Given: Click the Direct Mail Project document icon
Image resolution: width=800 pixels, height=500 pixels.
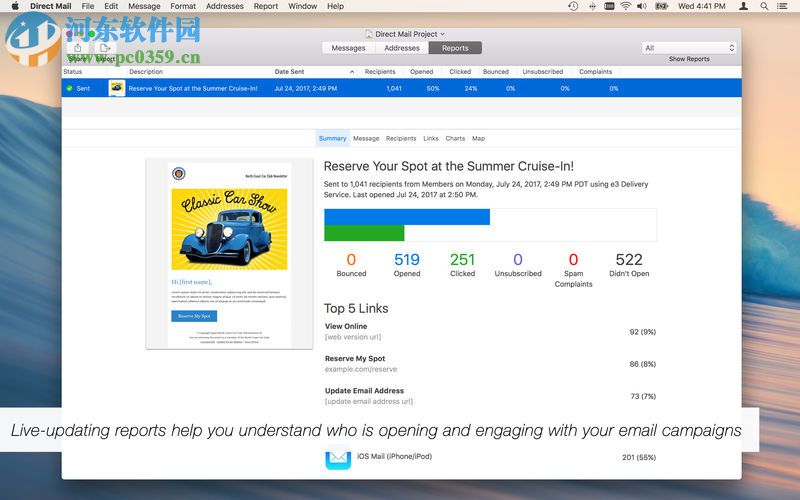Looking at the screenshot, I should (x=369, y=34).
